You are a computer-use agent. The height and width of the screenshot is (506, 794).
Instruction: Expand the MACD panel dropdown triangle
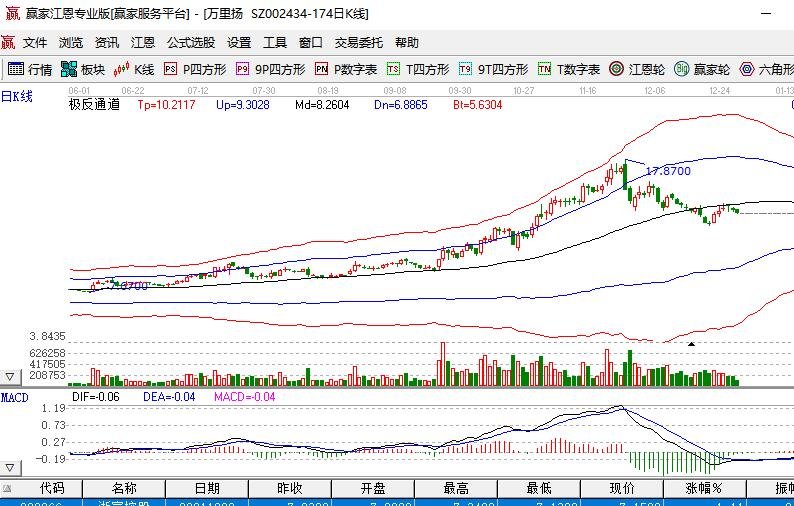point(10,467)
